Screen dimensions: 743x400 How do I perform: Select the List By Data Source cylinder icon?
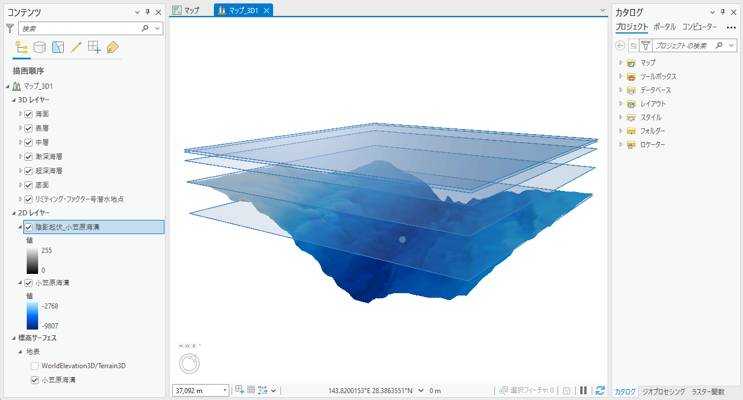(x=40, y=47)
